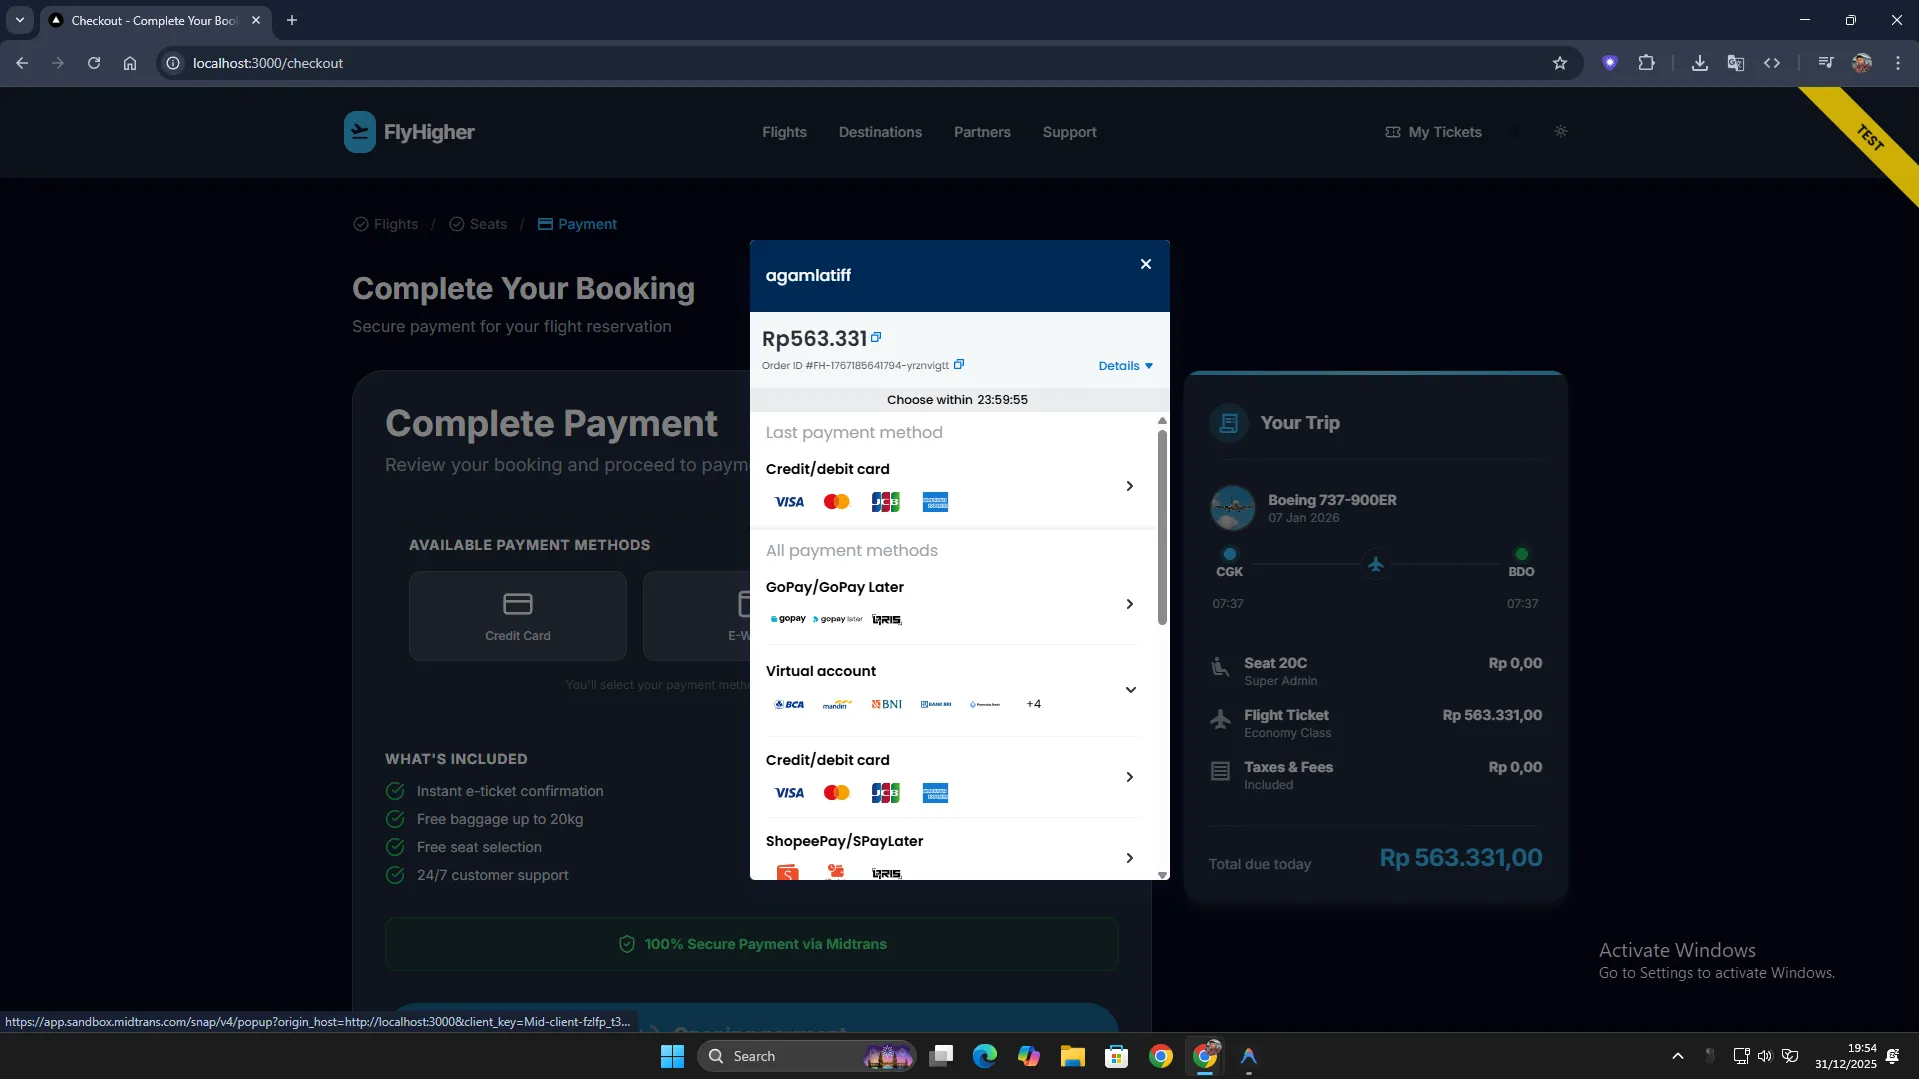Expand the Virtual account bank list
This screenshot has width=1919, height=1079.
[x=1130, y=690]
